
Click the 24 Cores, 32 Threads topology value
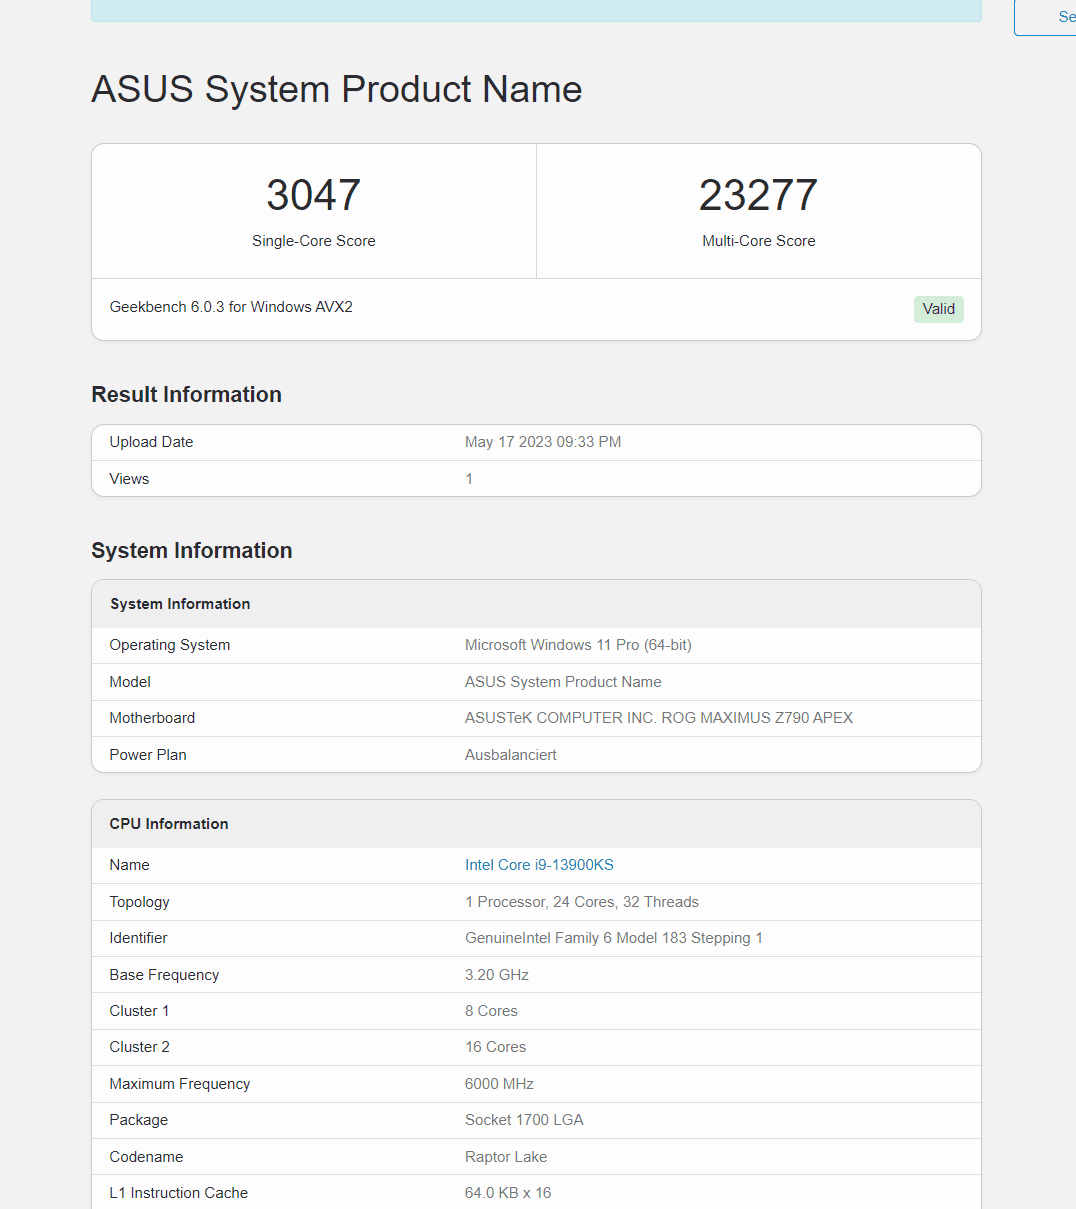point(582,902)
